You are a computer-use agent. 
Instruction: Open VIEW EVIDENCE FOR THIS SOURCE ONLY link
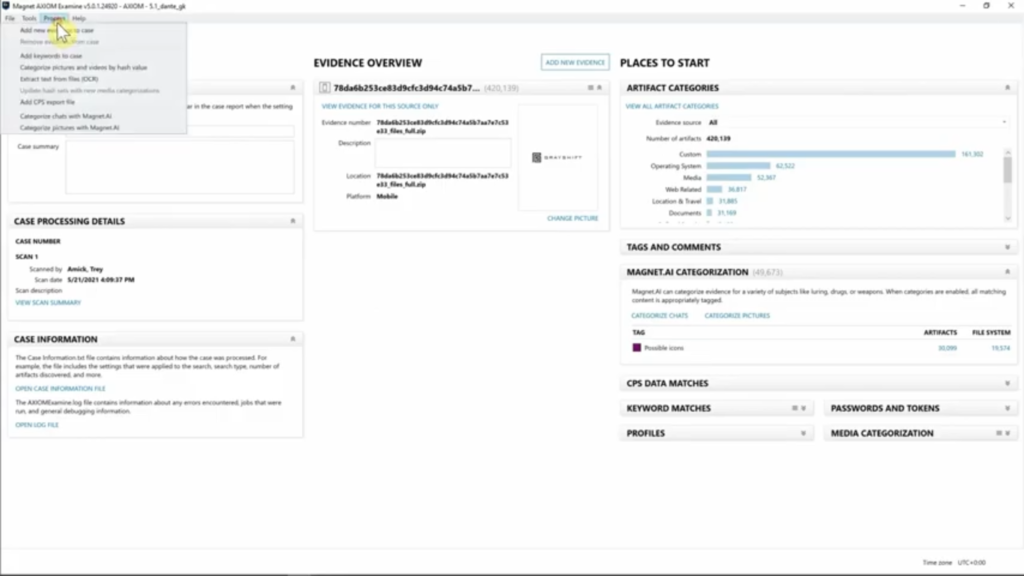click(380, 106)
